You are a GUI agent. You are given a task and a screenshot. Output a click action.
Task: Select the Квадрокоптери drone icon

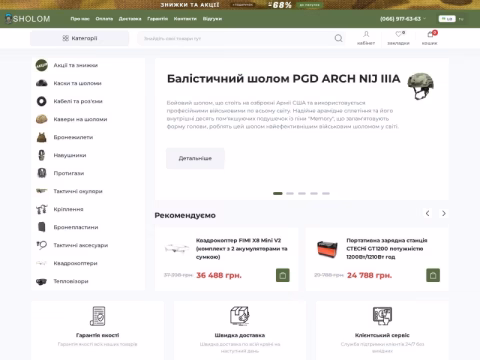pos(42,263)
